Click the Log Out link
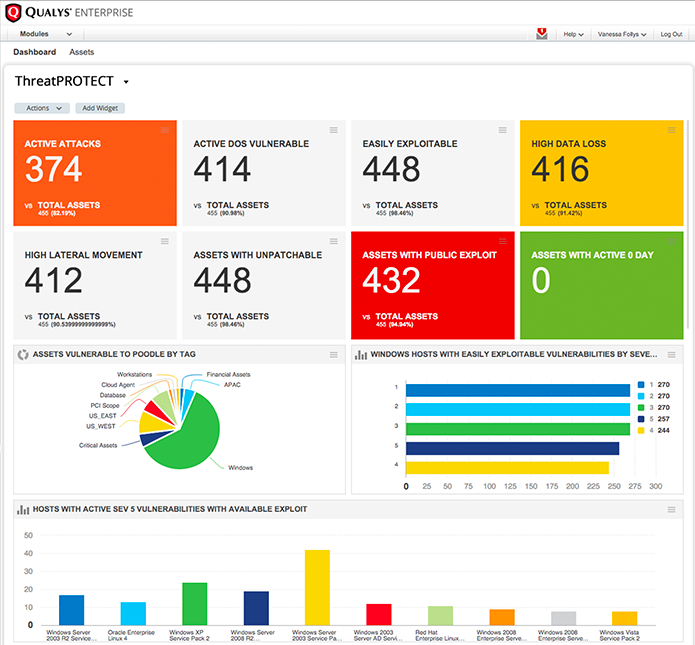 pyautogui.click(x=671, y=34)
